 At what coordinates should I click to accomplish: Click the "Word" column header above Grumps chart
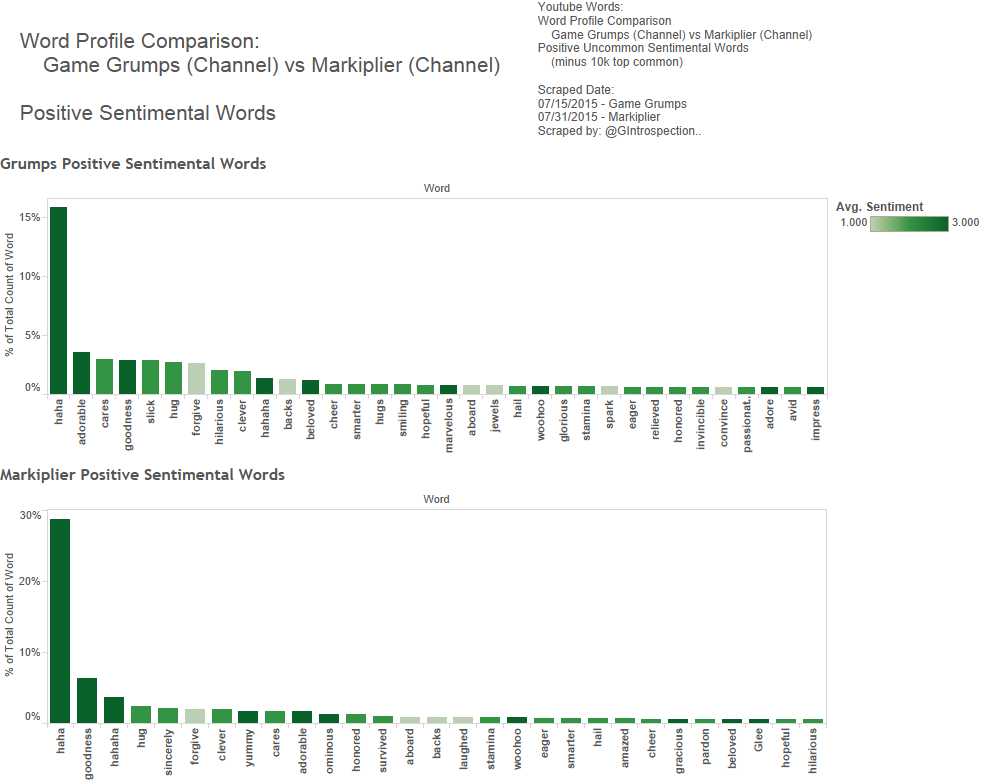(x=436, y=188)
